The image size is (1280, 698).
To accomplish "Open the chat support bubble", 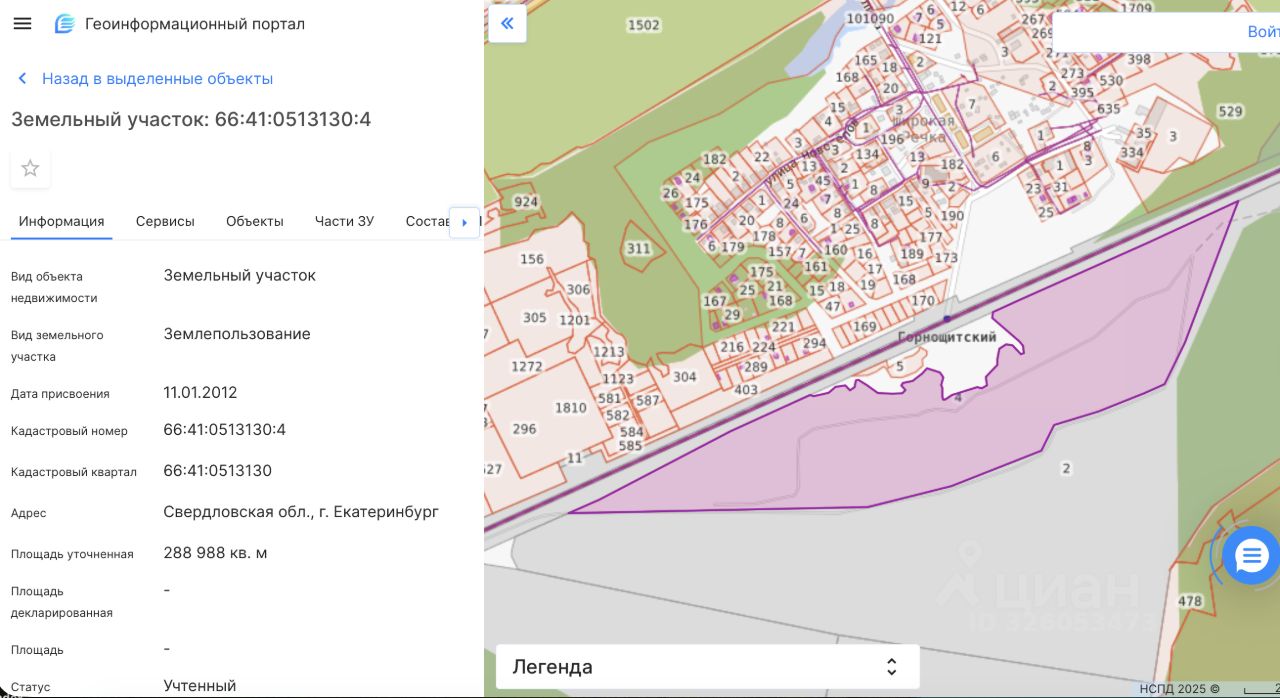I will point(1250,555).
